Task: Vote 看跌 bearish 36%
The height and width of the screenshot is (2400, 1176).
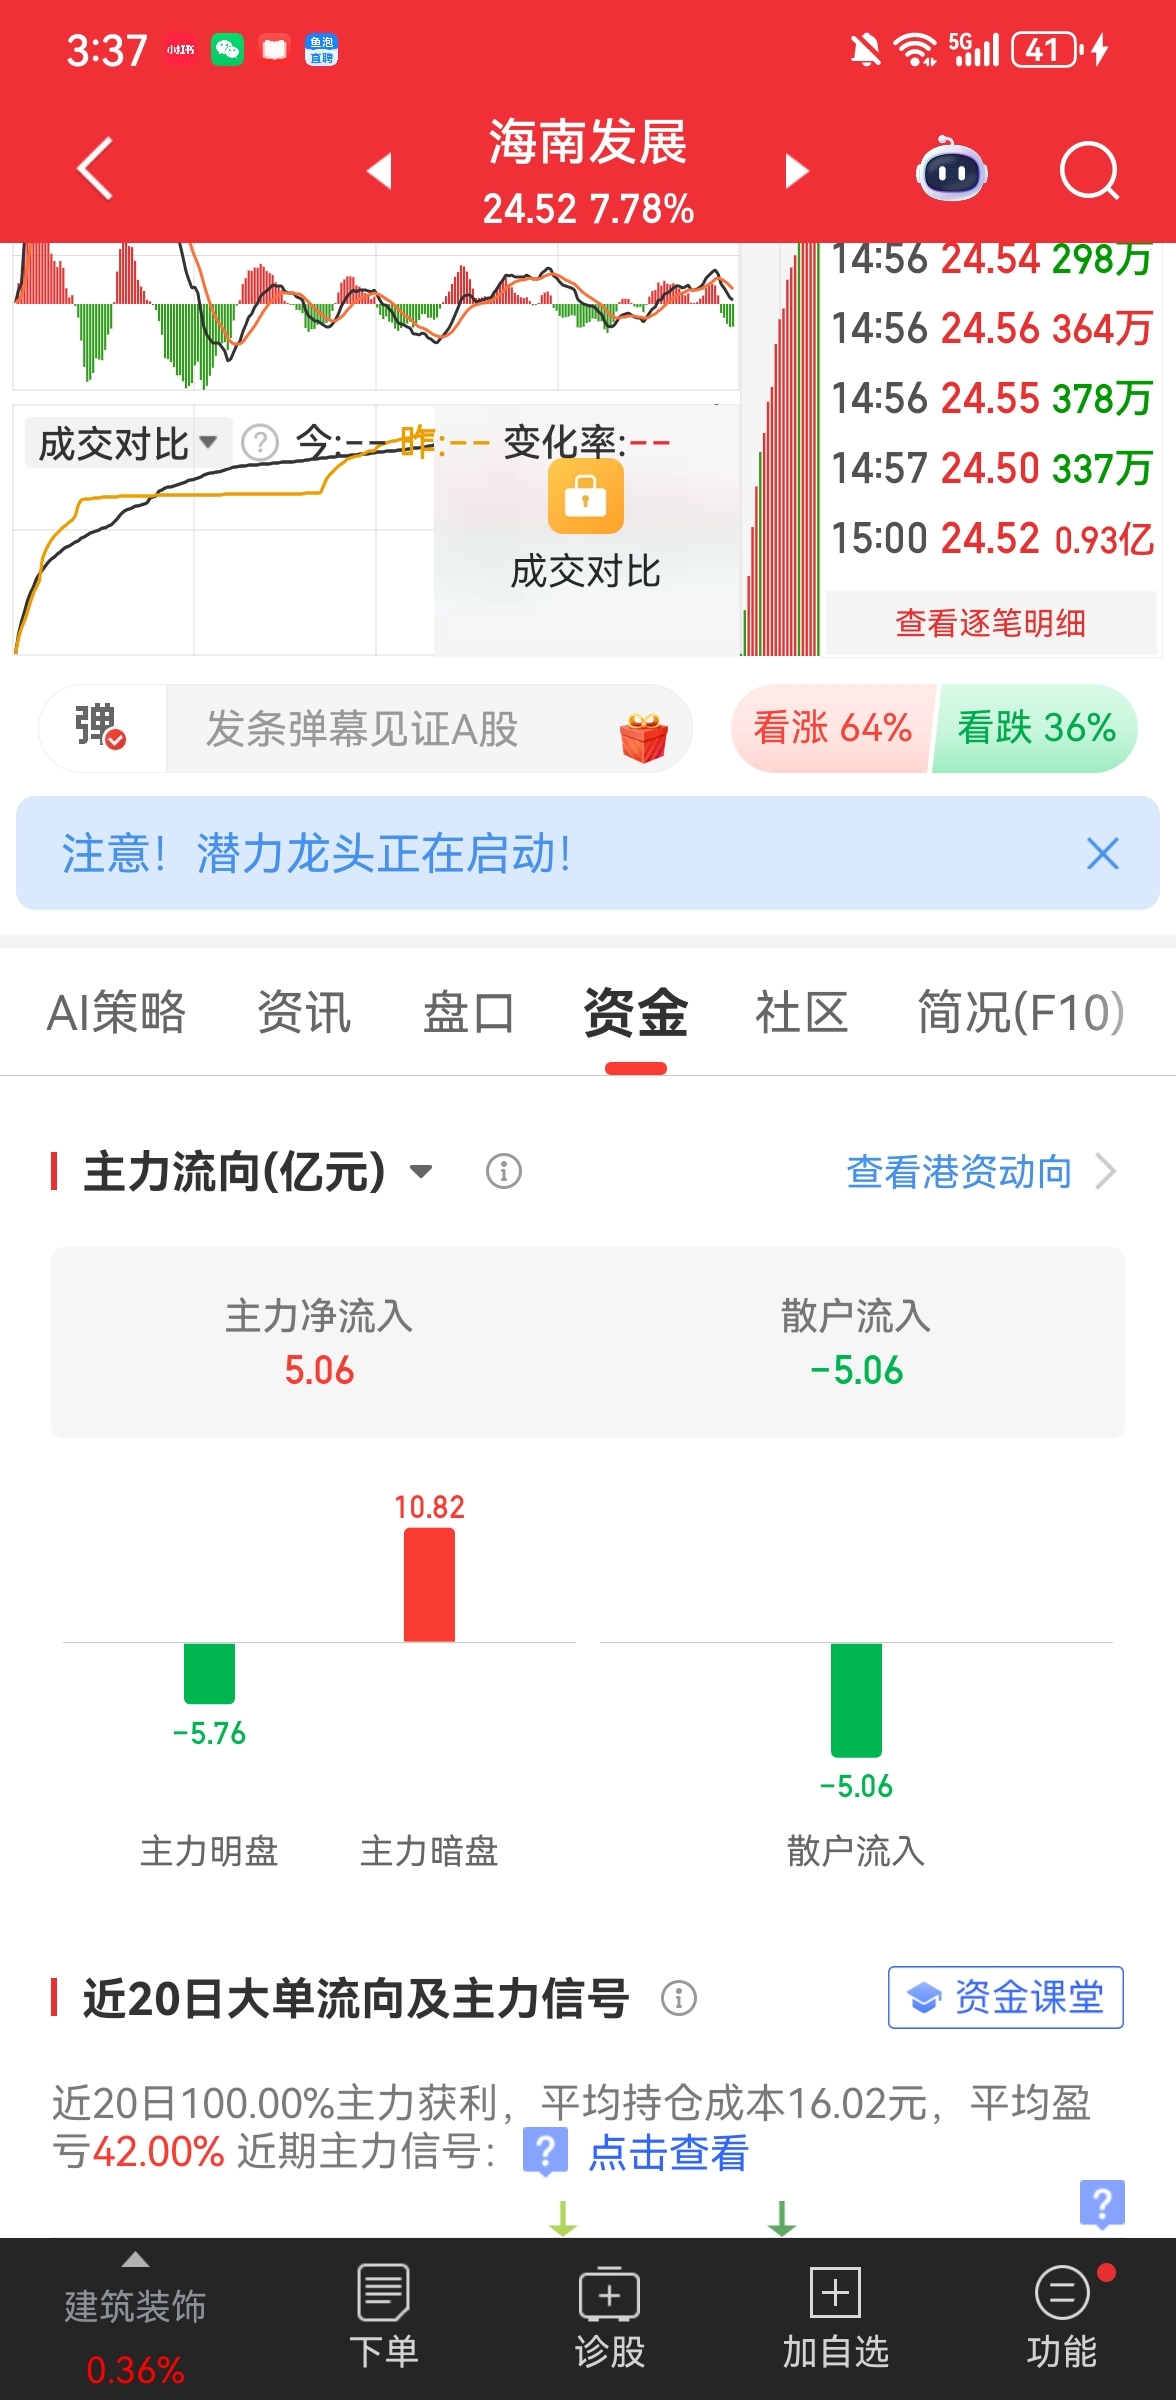Action: [x=1036, y=728]
